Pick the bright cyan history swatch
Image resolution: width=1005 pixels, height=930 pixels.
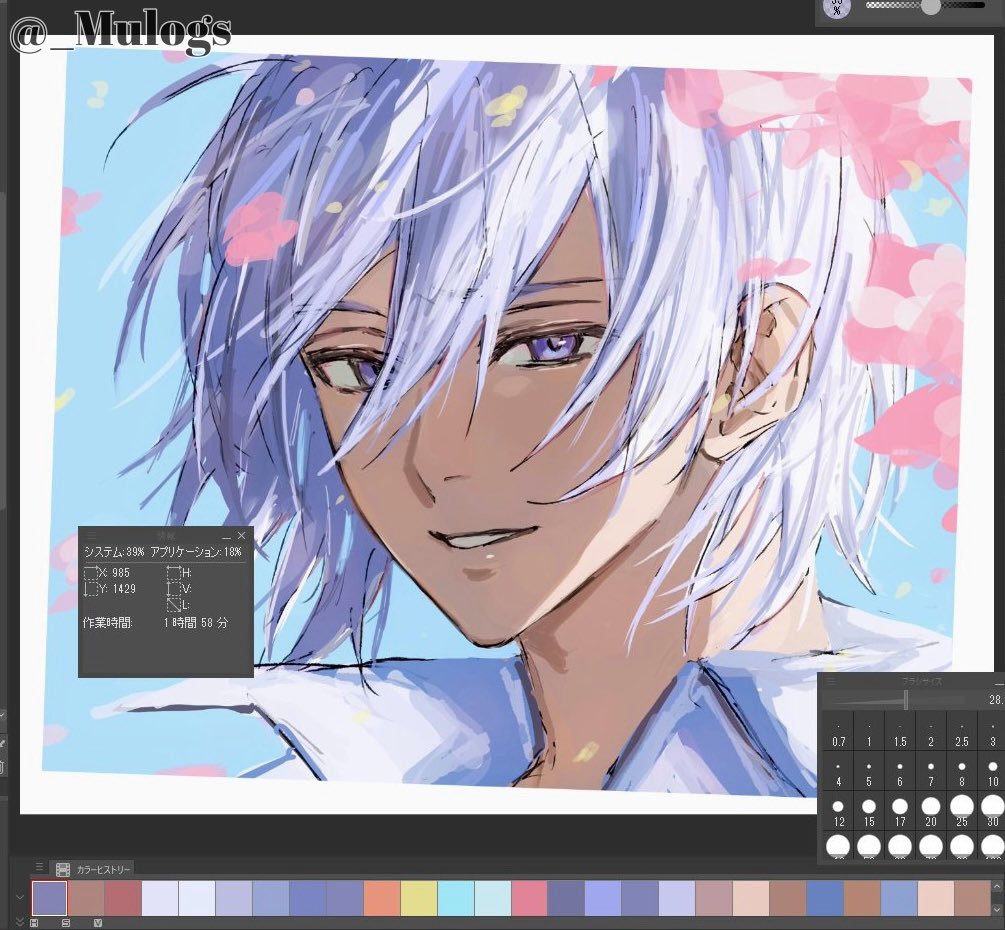click(x=456, y=898)
